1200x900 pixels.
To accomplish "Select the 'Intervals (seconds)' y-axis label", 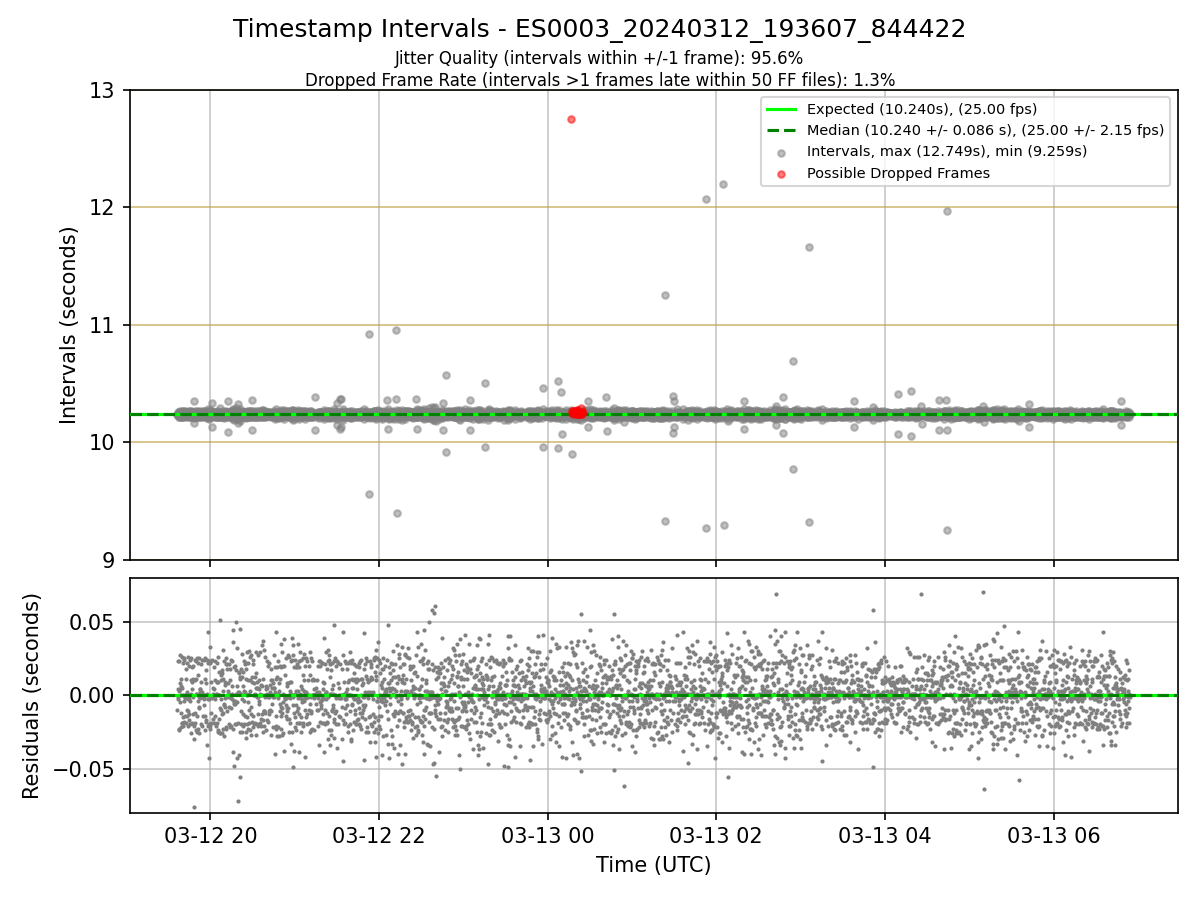I will [69, 325].
